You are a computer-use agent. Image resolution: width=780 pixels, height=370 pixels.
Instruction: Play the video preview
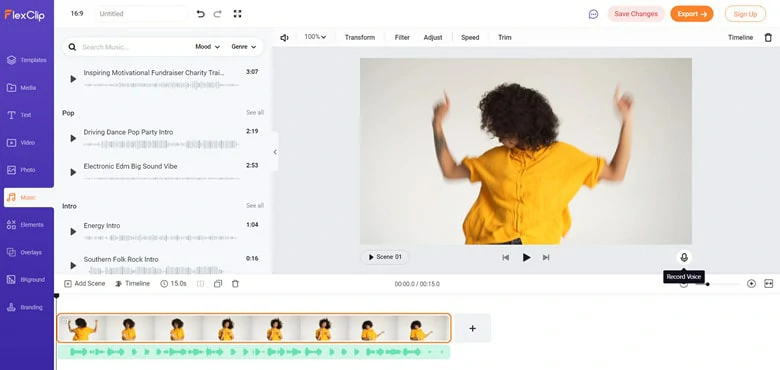click(x=526, y=258)
